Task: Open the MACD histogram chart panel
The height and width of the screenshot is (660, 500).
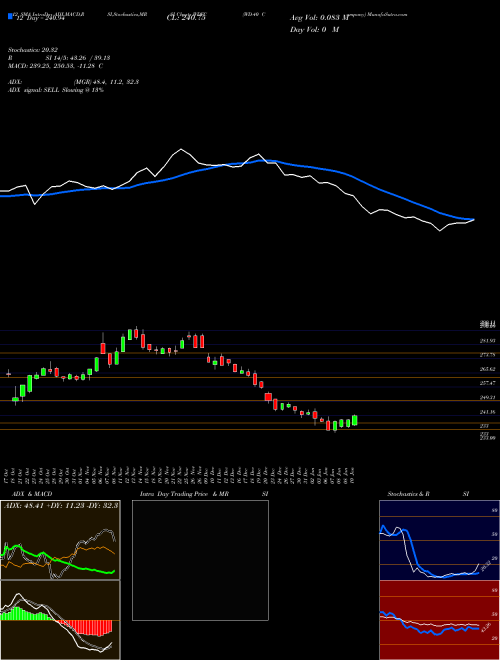Action: pos(60,620)
